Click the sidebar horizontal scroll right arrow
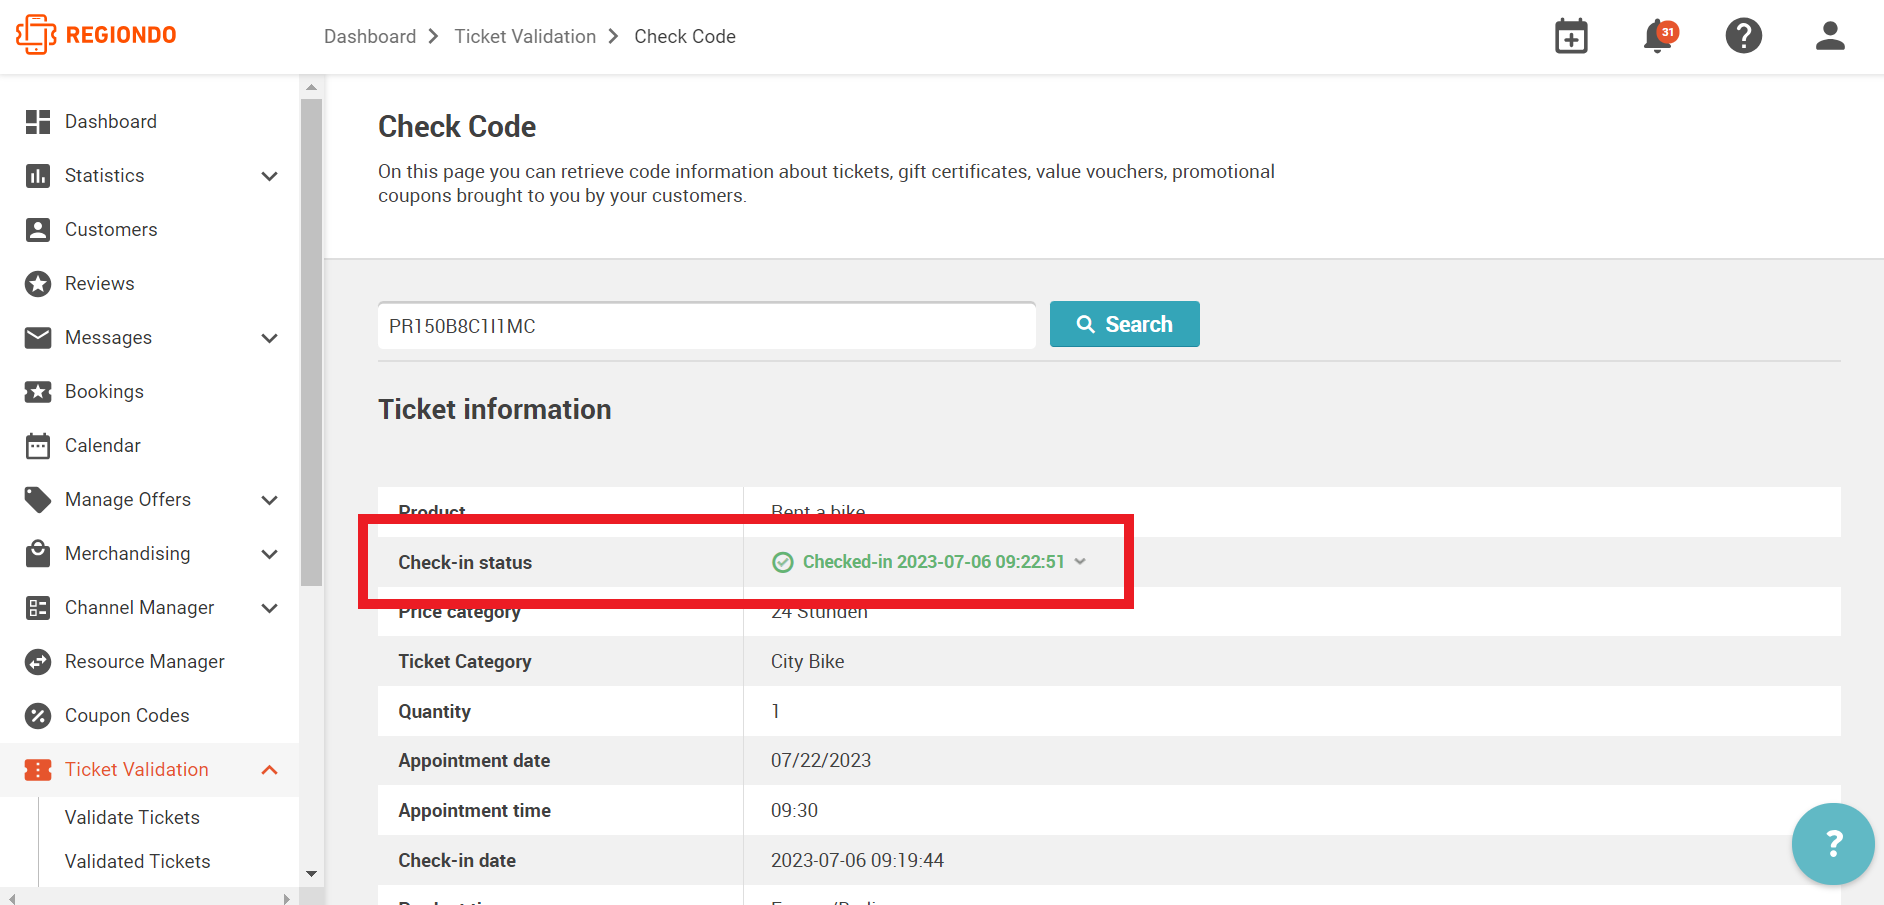Image resolution: width=1884 pixels, height=905 pixels. coord(287,898)
